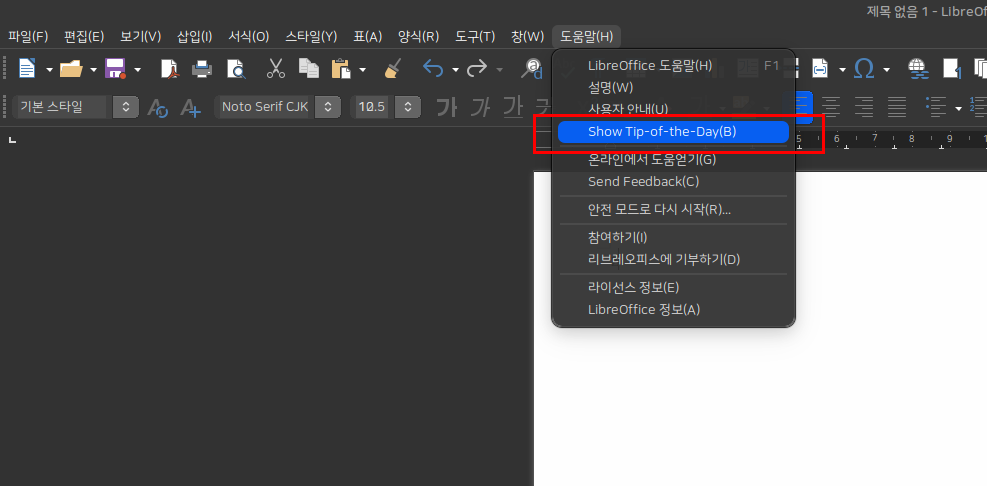
Task: Toggle align right paragraph button
Action: (864, 107)
